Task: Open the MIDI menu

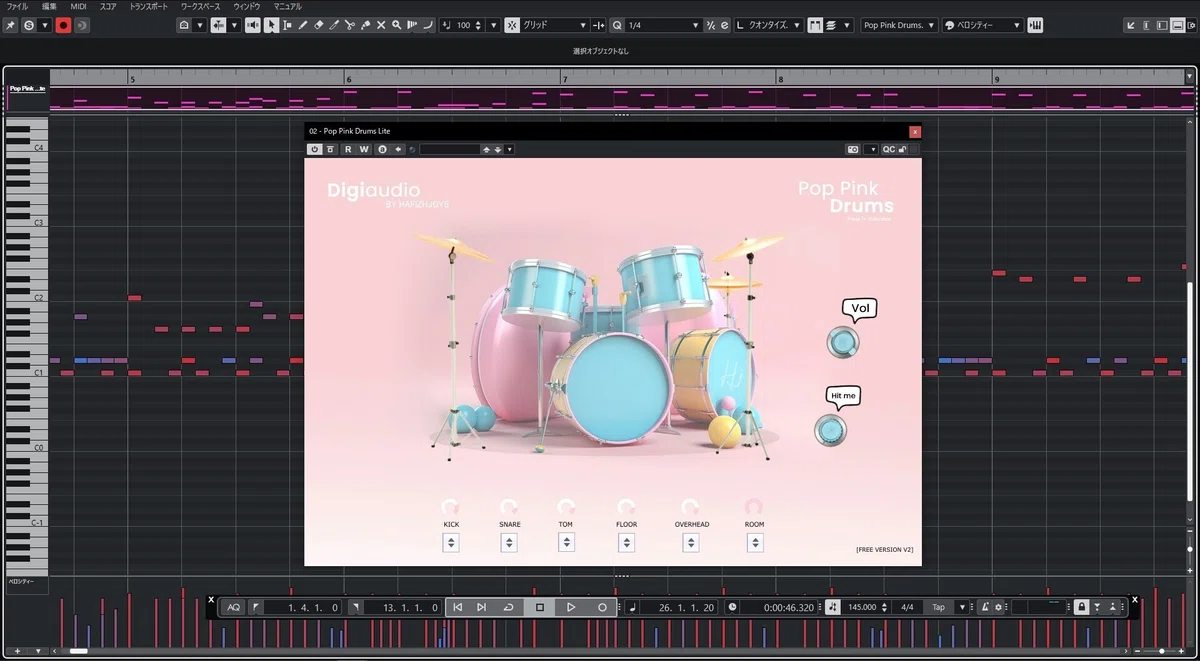Action: [78, 6]
